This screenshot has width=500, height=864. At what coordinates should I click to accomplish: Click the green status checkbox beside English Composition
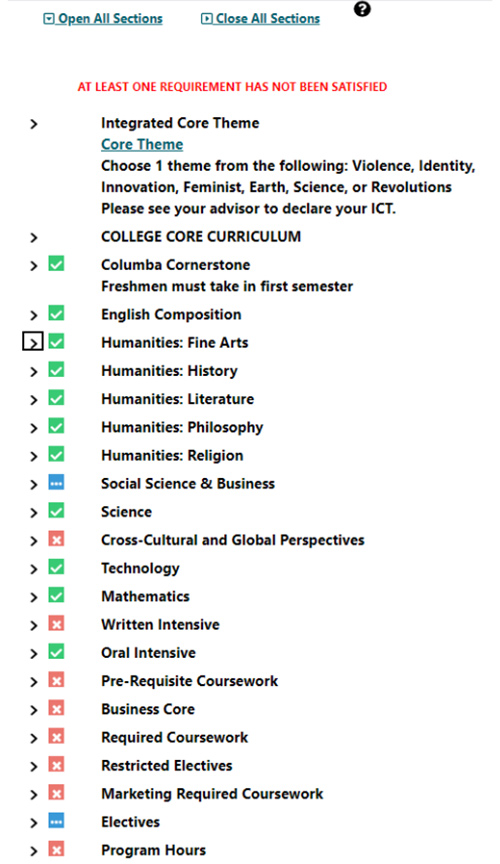click(56, 313)
